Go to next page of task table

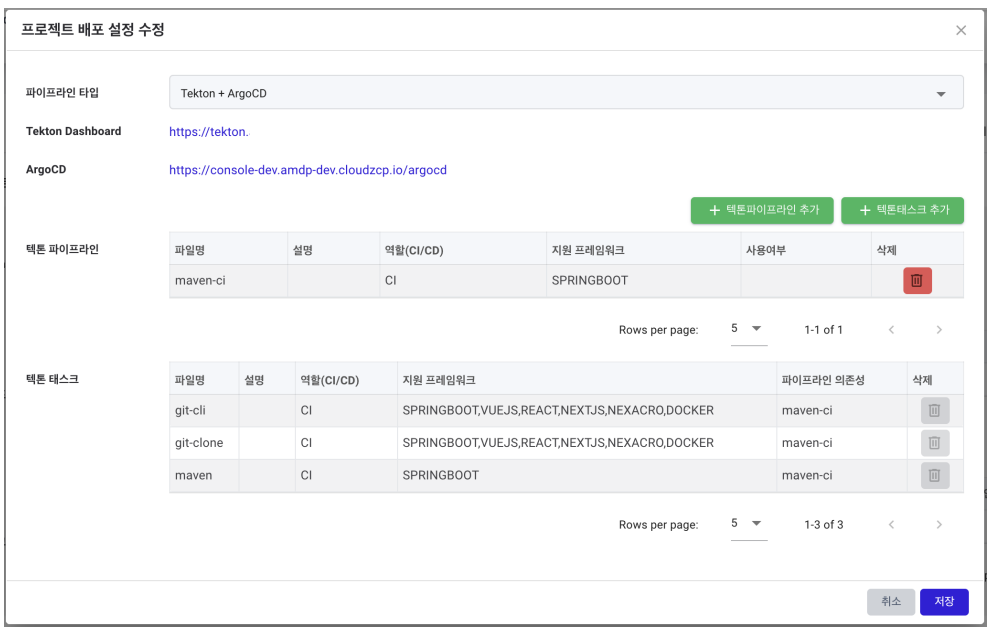(x=939, y=524)
